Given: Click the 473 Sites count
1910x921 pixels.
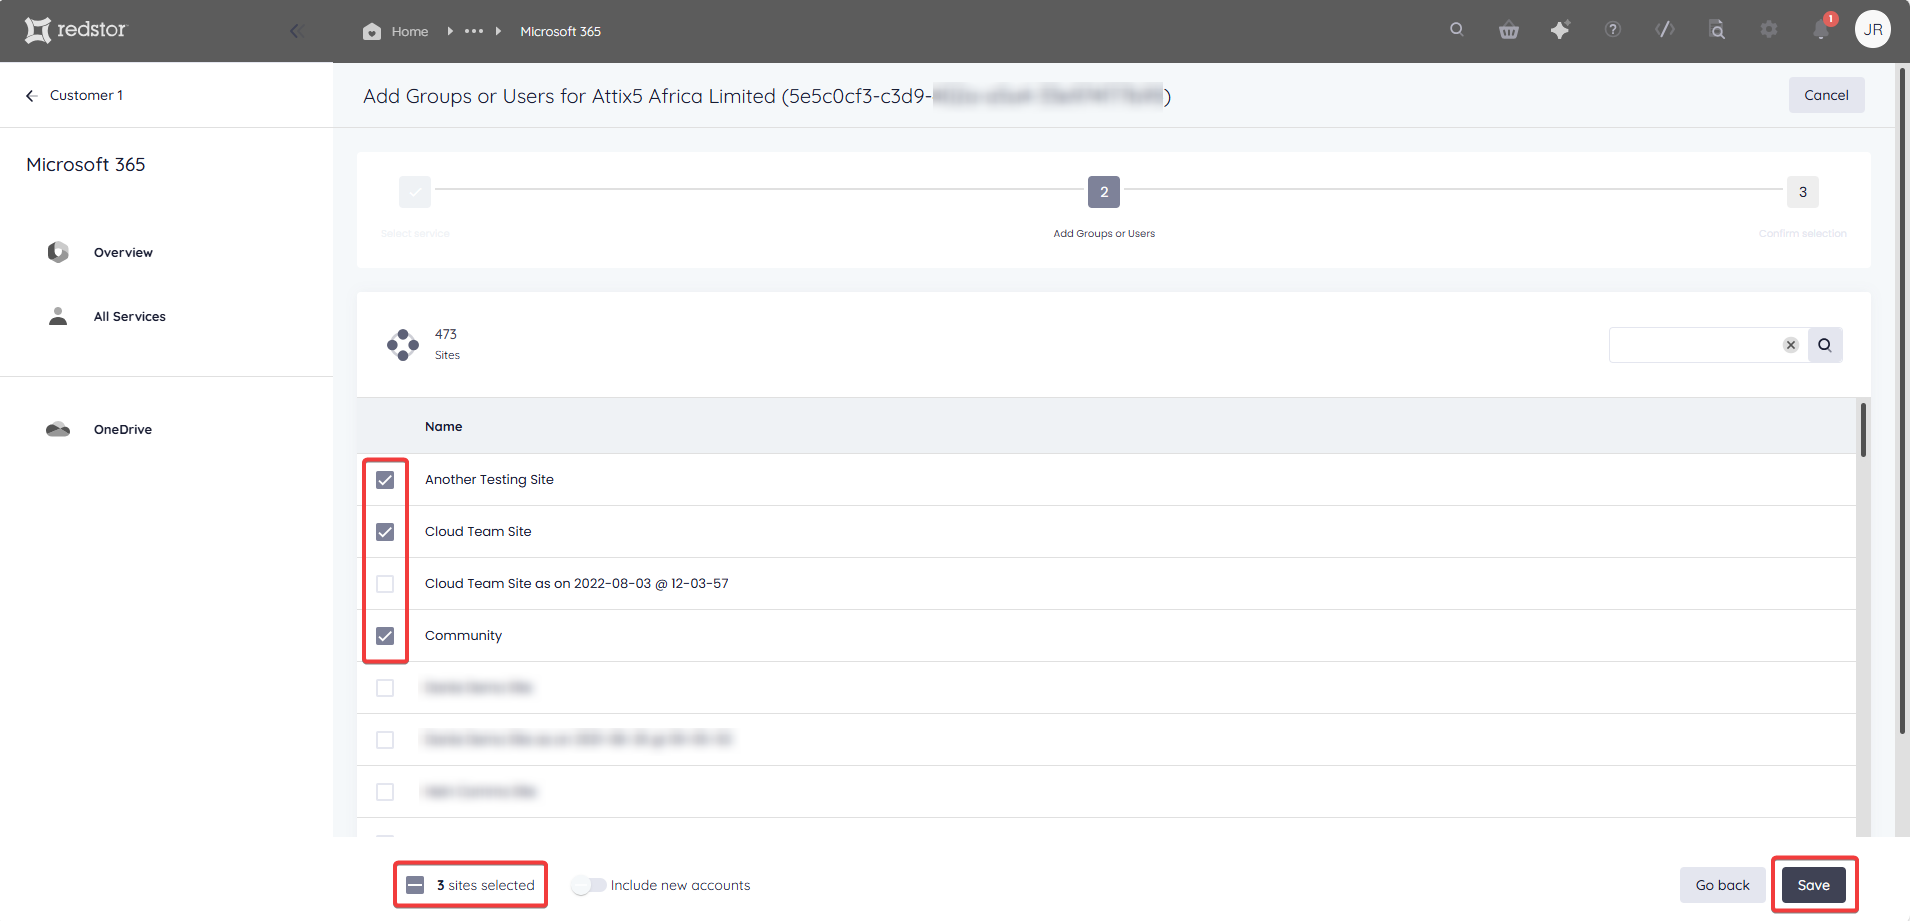Looking at the screenshot, I should pos(447,344).
